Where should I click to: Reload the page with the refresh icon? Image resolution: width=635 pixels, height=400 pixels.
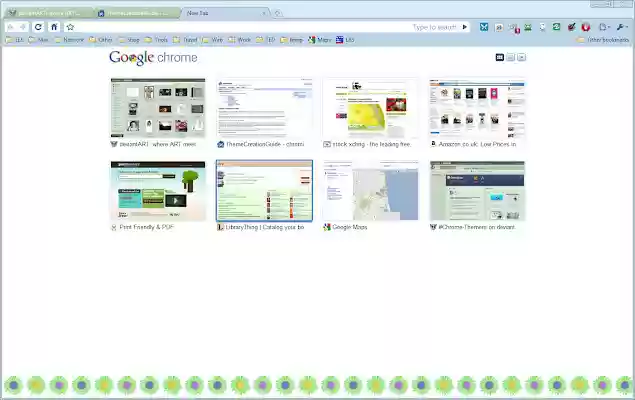tap(38, 27)
